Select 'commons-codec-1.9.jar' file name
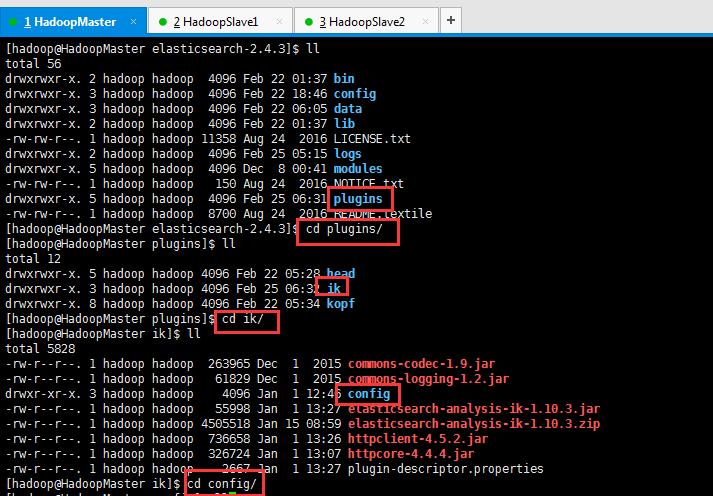Image resolution: width=713 pixels, height=496 pixels. pyautogui.click(x=421, y=364)
